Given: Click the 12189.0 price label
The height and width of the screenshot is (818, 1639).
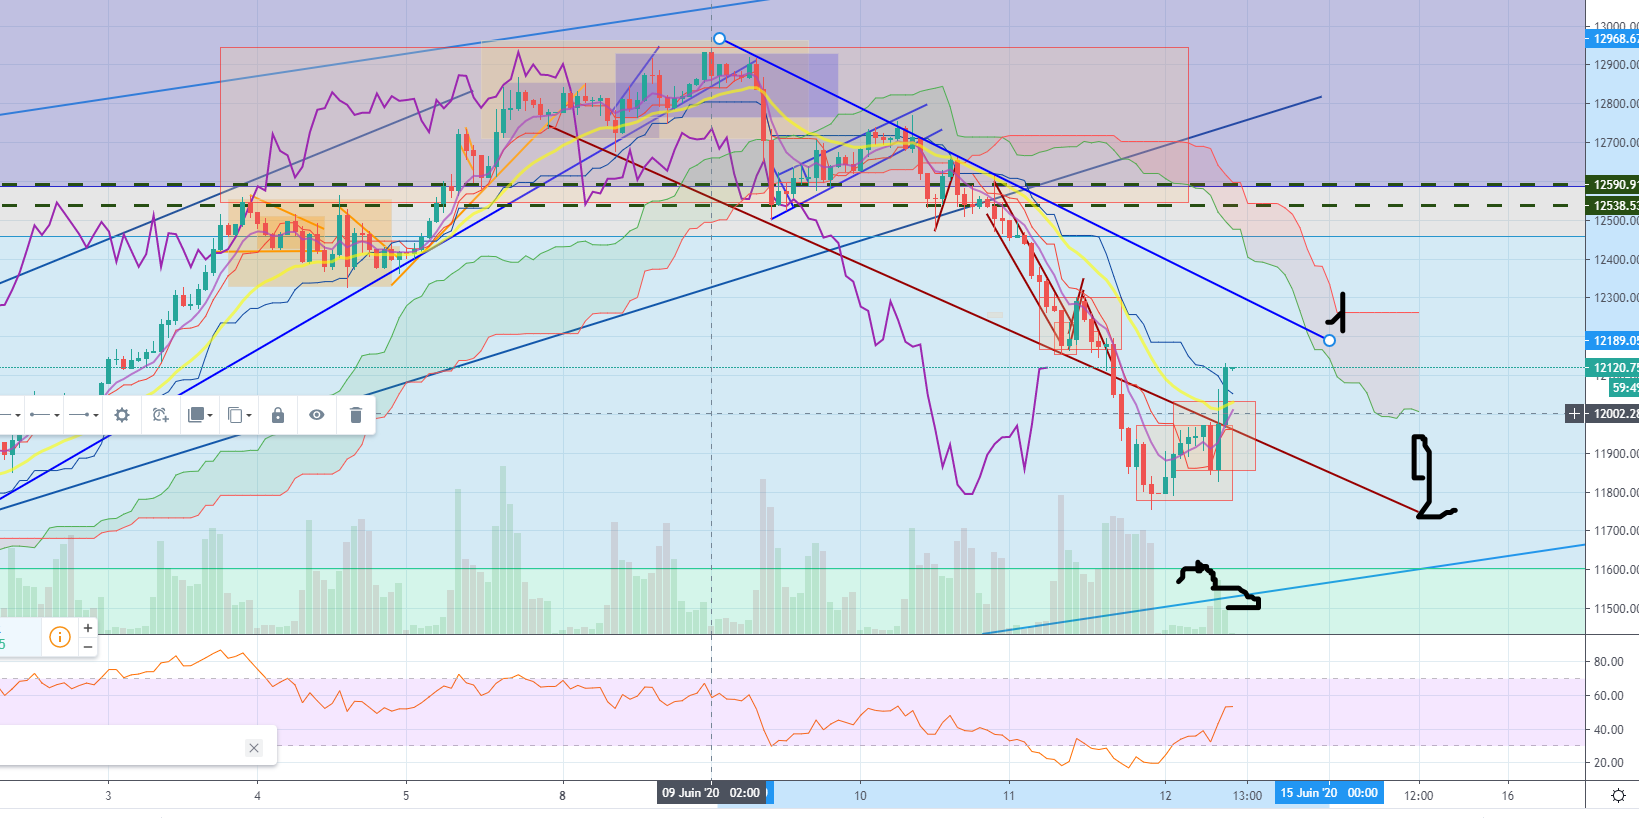Looking at the screenshot, I should [x=1613, y=341].
